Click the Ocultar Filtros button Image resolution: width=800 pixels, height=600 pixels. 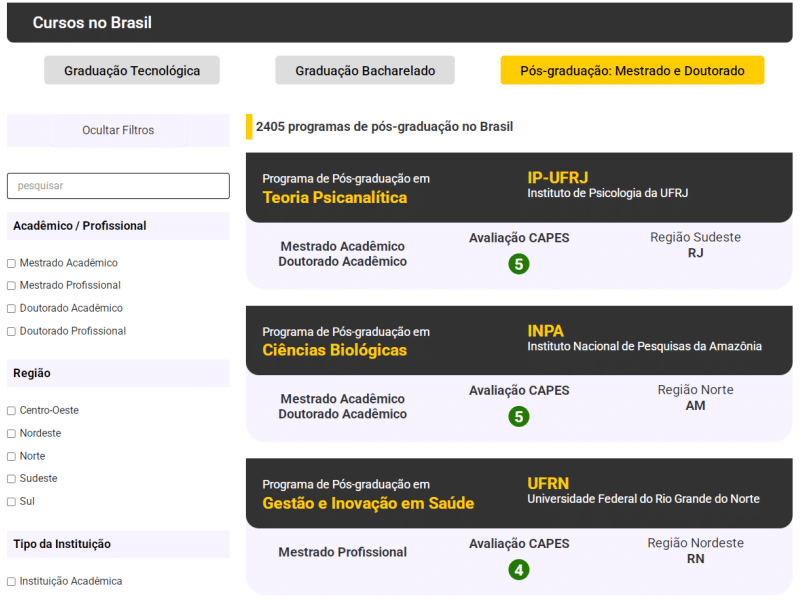(118, 130)
